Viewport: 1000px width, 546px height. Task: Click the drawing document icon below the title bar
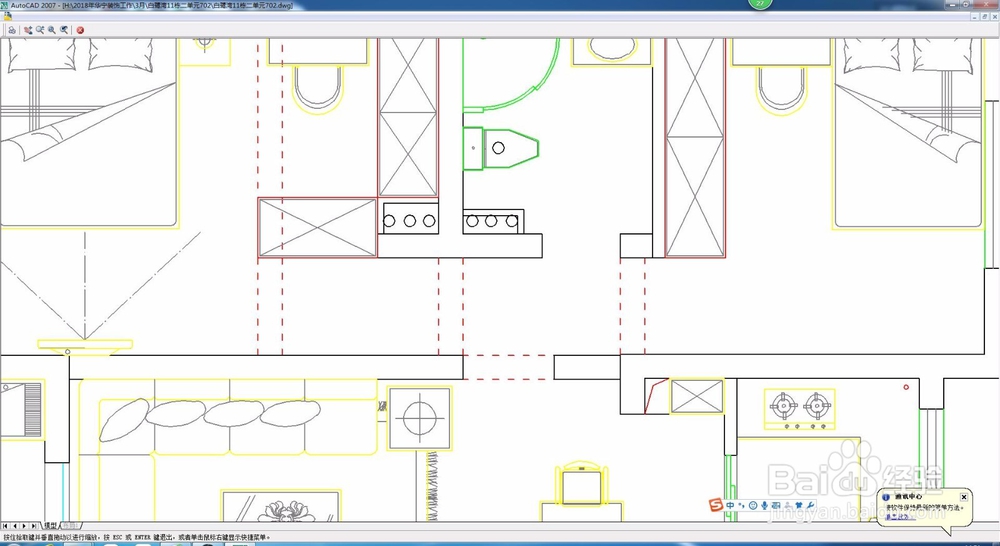tap(8, 16)
